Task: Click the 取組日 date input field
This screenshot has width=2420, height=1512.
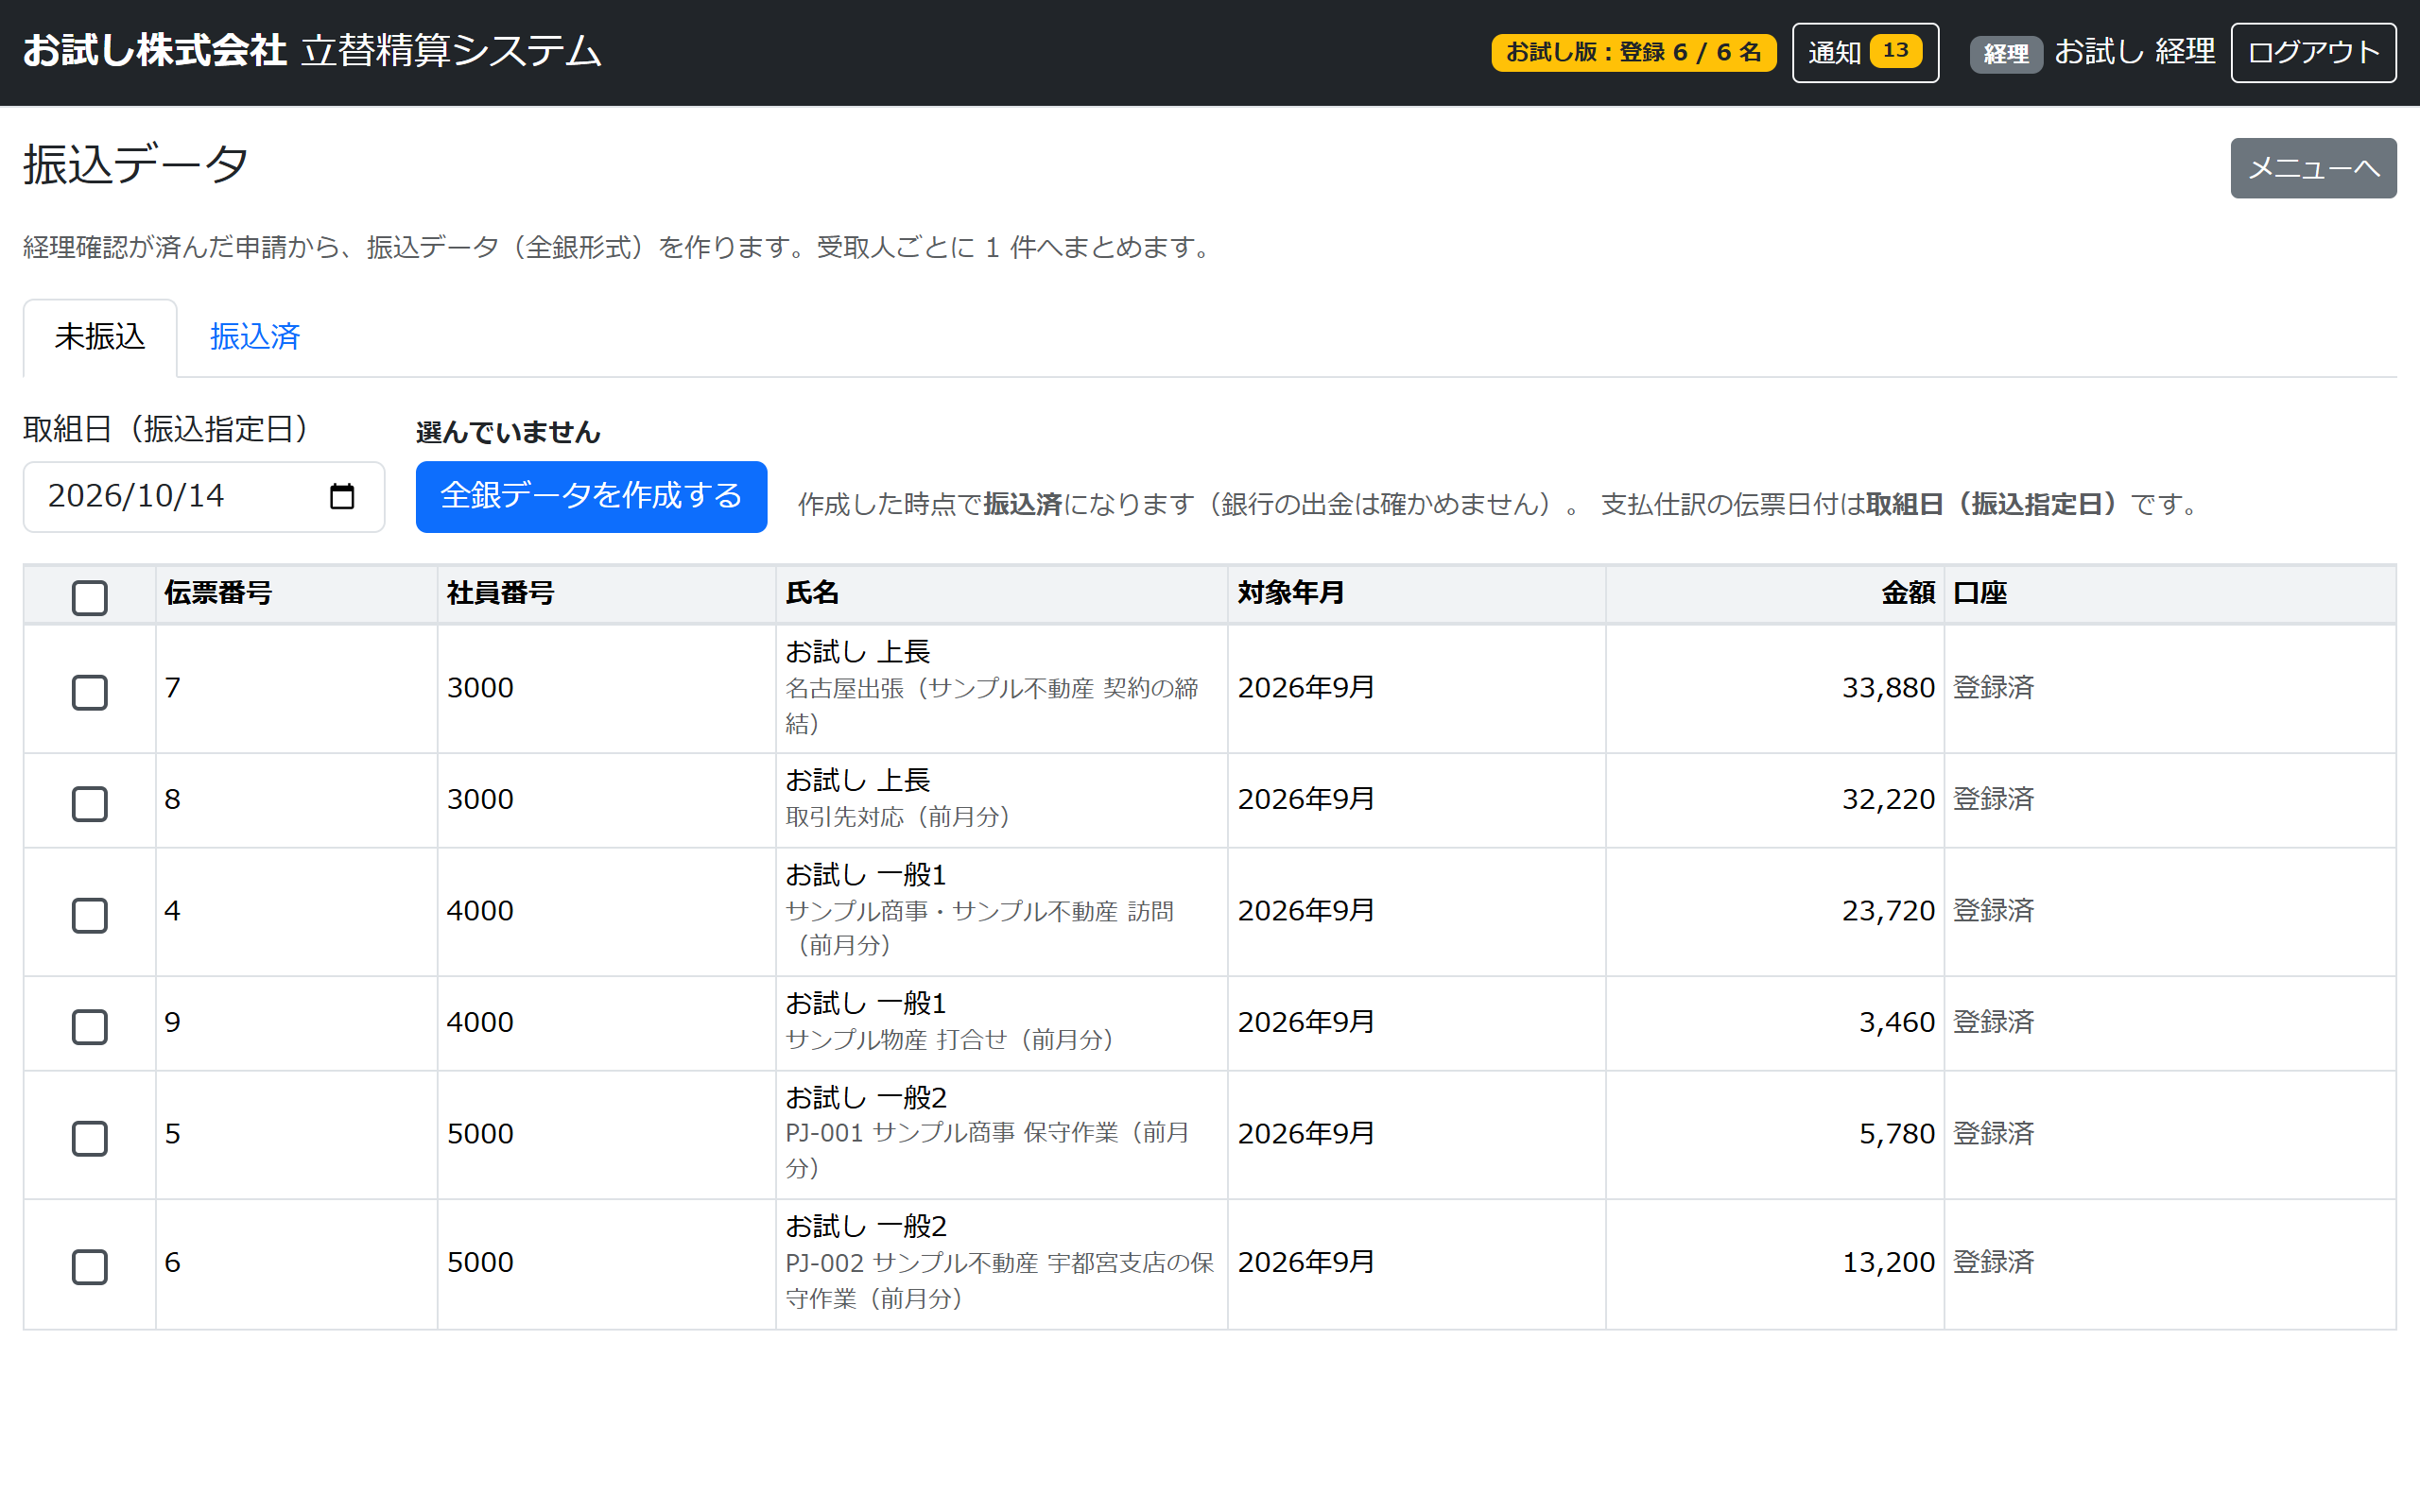Action: point(204,496)
